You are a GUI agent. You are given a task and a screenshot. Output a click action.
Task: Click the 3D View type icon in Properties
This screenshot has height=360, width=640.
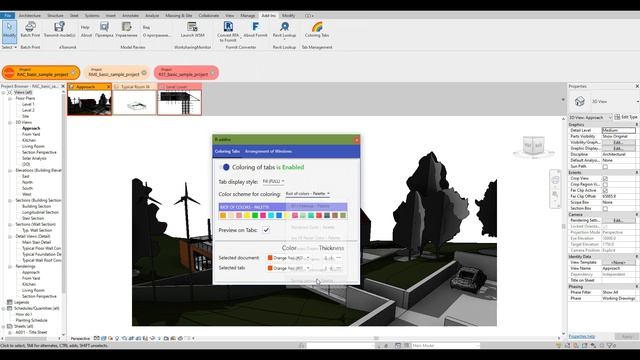(x=580, y=101)
